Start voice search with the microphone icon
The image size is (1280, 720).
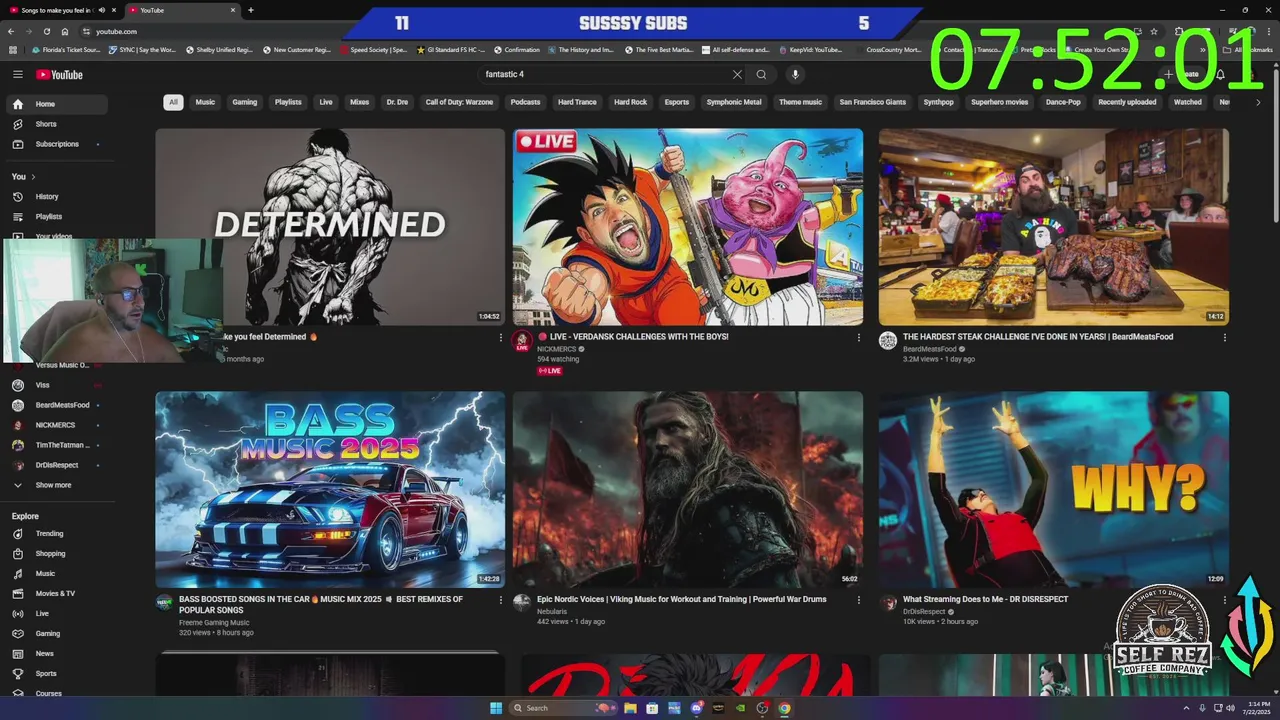(x=795, y=74)
